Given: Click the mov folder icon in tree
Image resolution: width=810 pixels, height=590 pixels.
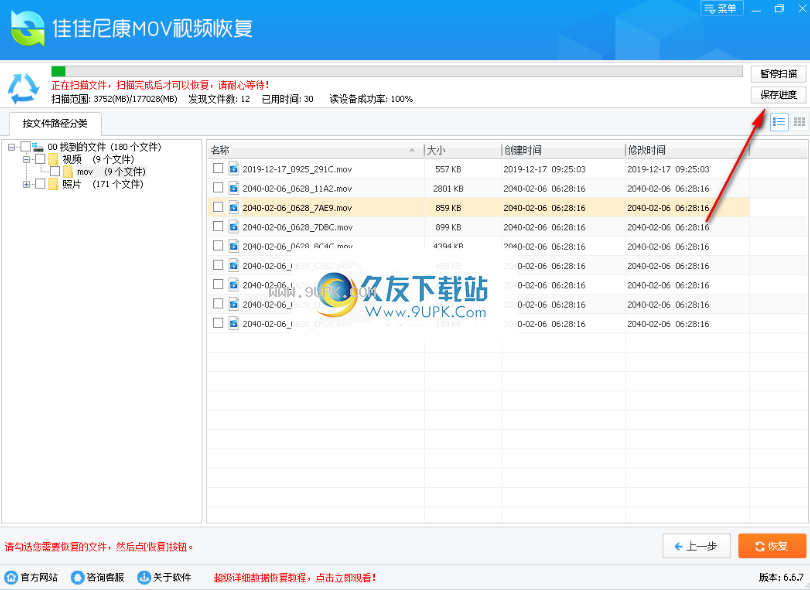Looking at the screenshot, I should [x=68, y=172].
